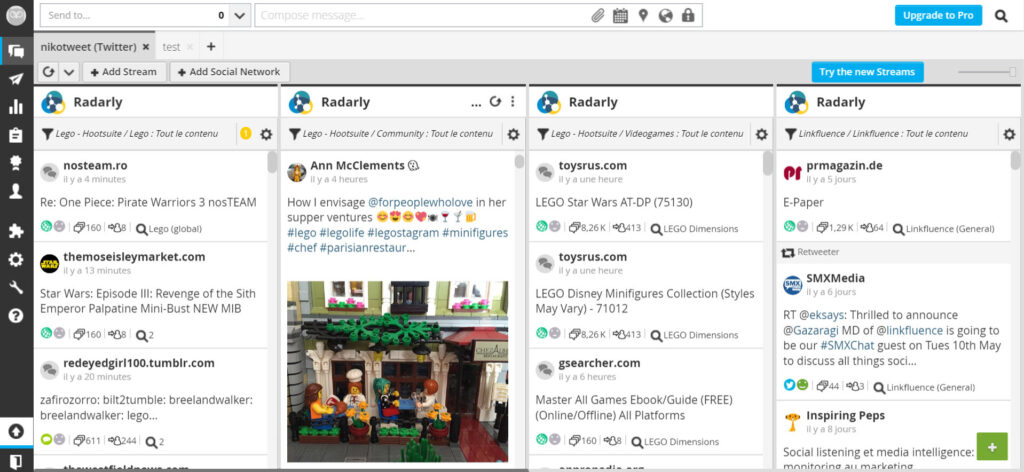Open settings gear of Lego stream
The width and height of the screenshot is (1024, 472).
click(x=266, y=134)
